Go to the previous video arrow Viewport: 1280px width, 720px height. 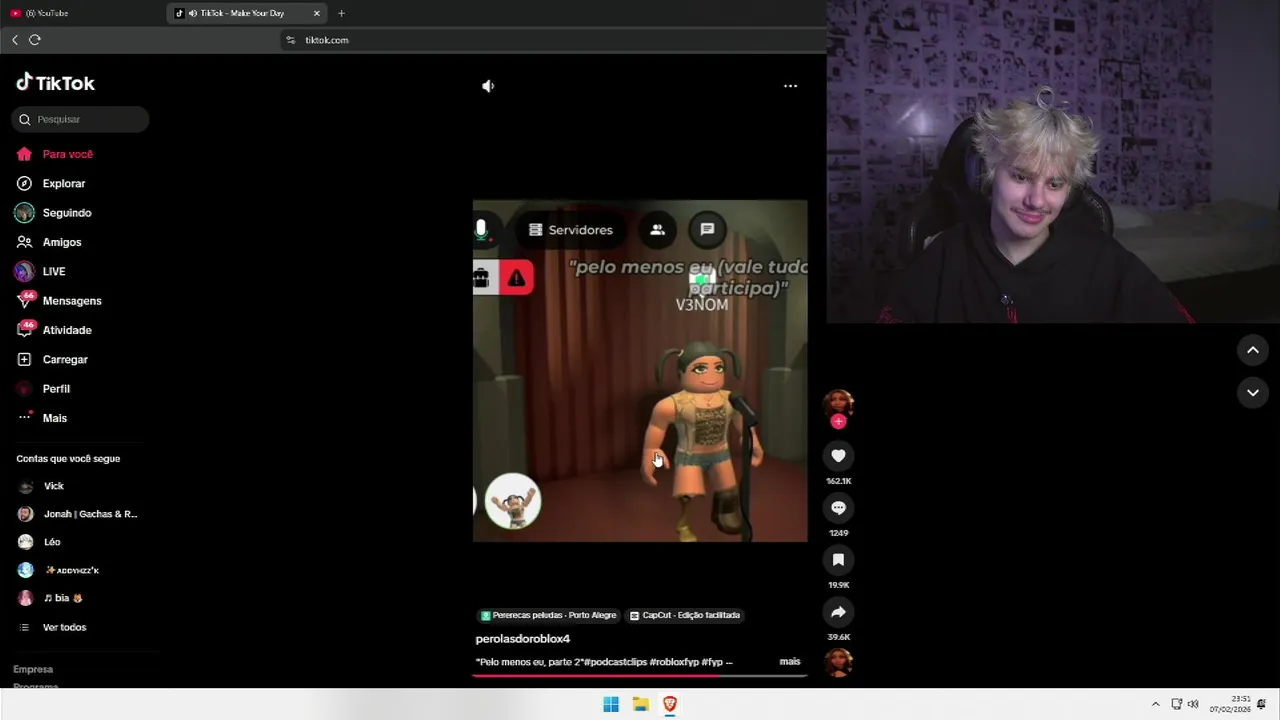(1252, 350)
